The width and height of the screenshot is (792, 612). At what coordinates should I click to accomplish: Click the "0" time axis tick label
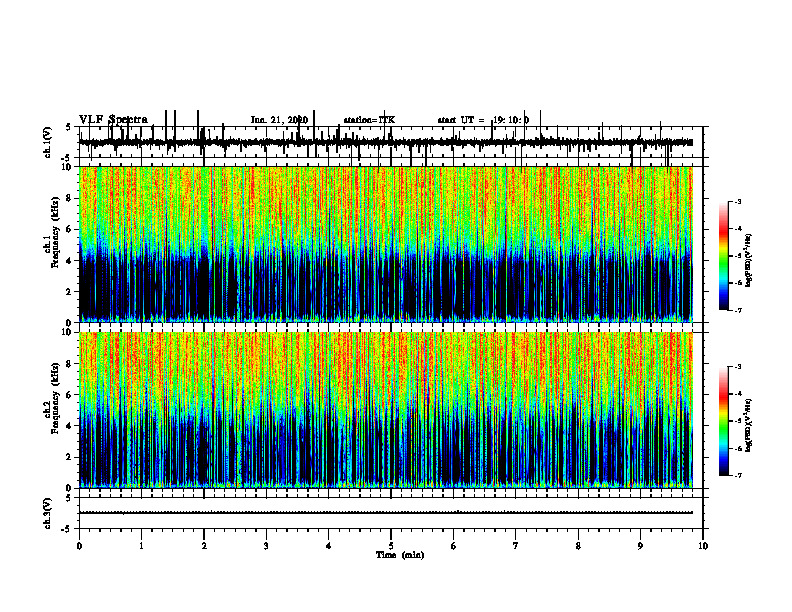[x=79, y=546]
